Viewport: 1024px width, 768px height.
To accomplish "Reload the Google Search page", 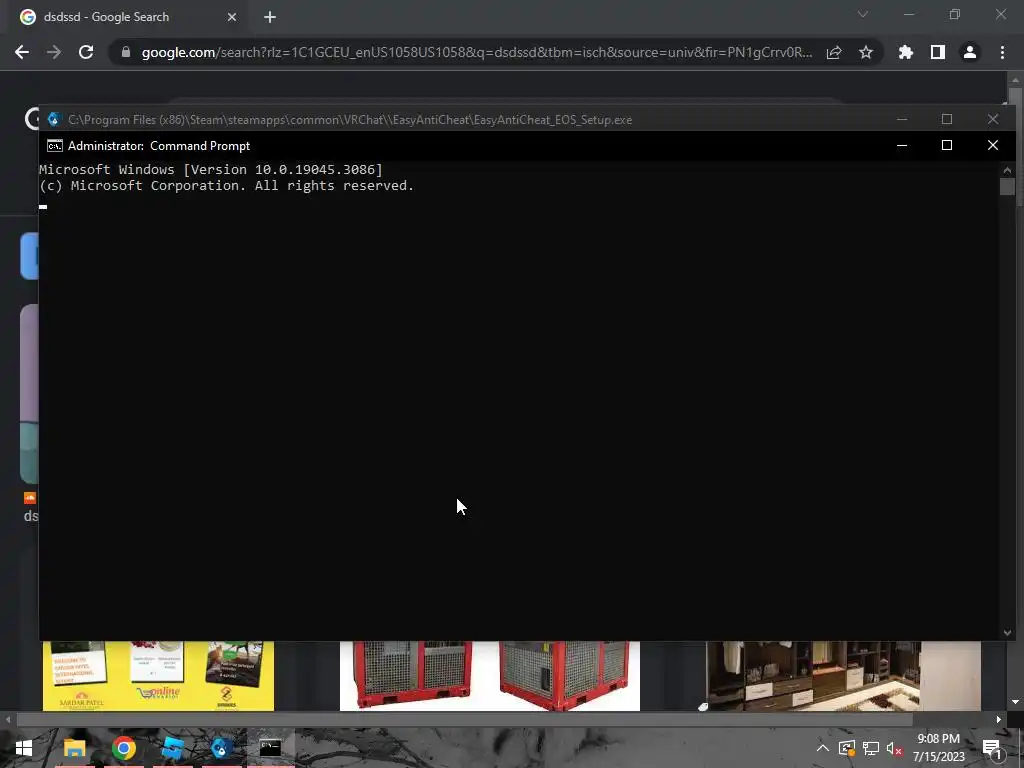I will tap(86, 52).
